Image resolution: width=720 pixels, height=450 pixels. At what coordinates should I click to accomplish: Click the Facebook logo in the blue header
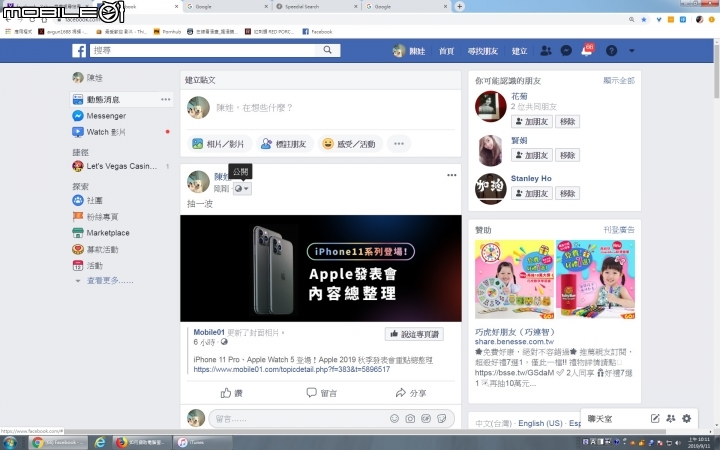pos(79,51)
